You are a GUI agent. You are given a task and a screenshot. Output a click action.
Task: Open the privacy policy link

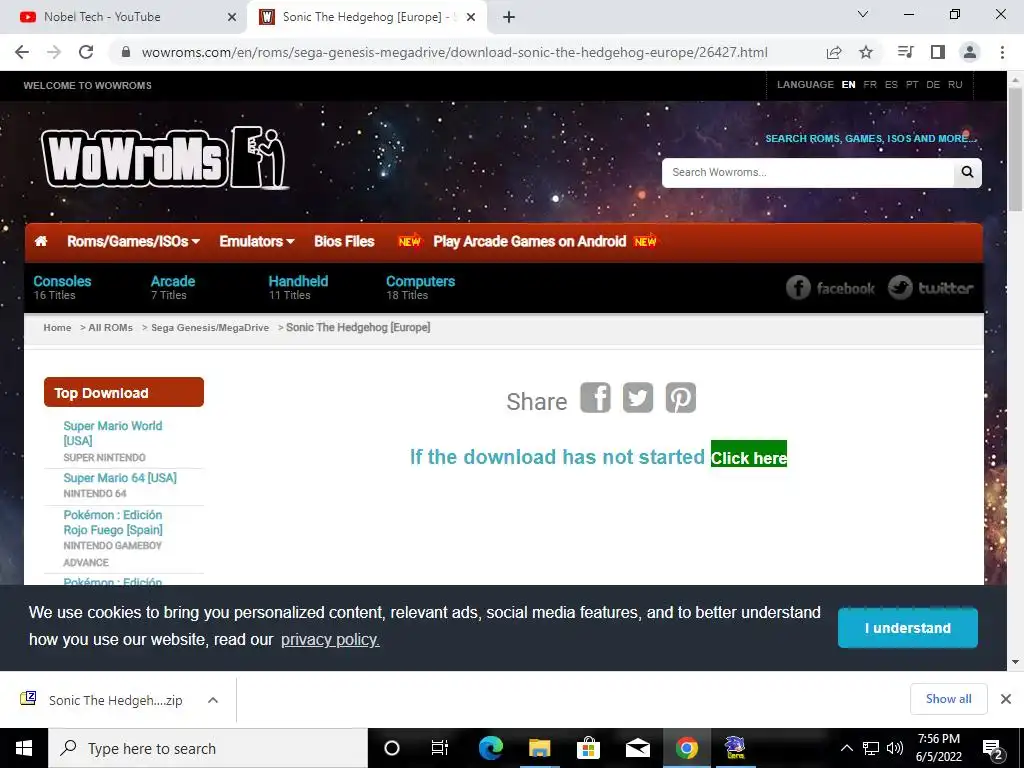click(x=330, y=639)
